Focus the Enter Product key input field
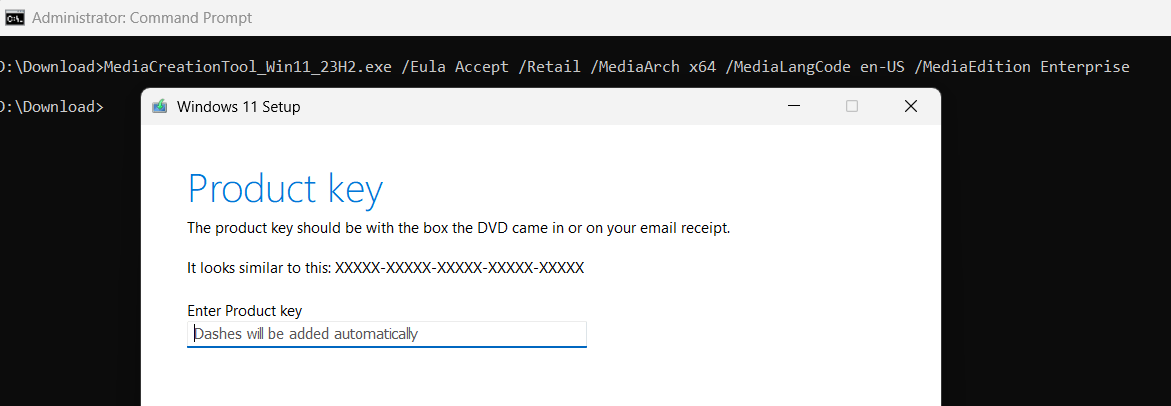1171x406 pixels. pos(387,334)
